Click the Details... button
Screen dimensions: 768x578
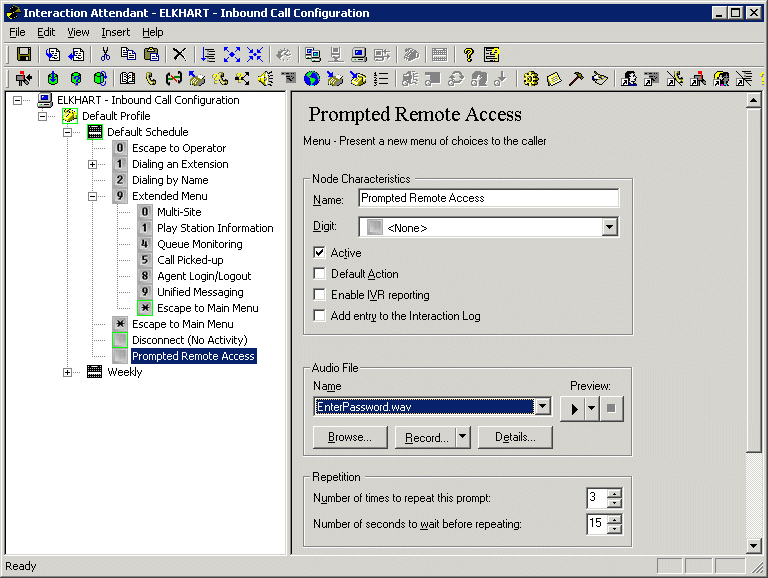click(x=515, y=437)
